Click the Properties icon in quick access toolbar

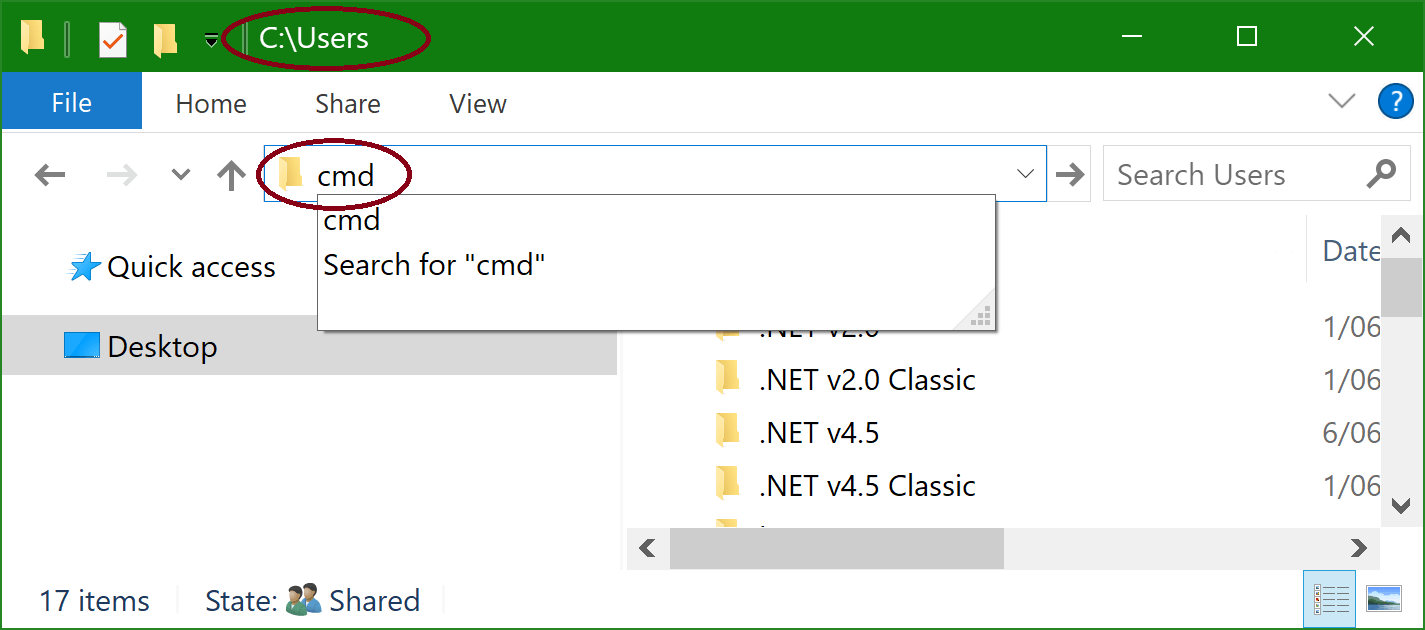pos(112,39)
